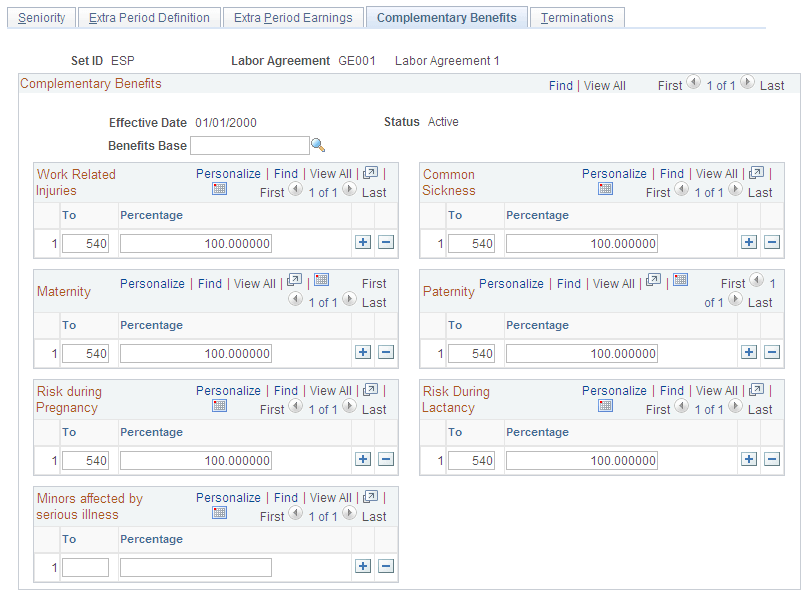The image size is (811, 599).
Task: Open the Benefits Base lookup magnifying glass
Action: pyautogui.click(x=321, y=145)
